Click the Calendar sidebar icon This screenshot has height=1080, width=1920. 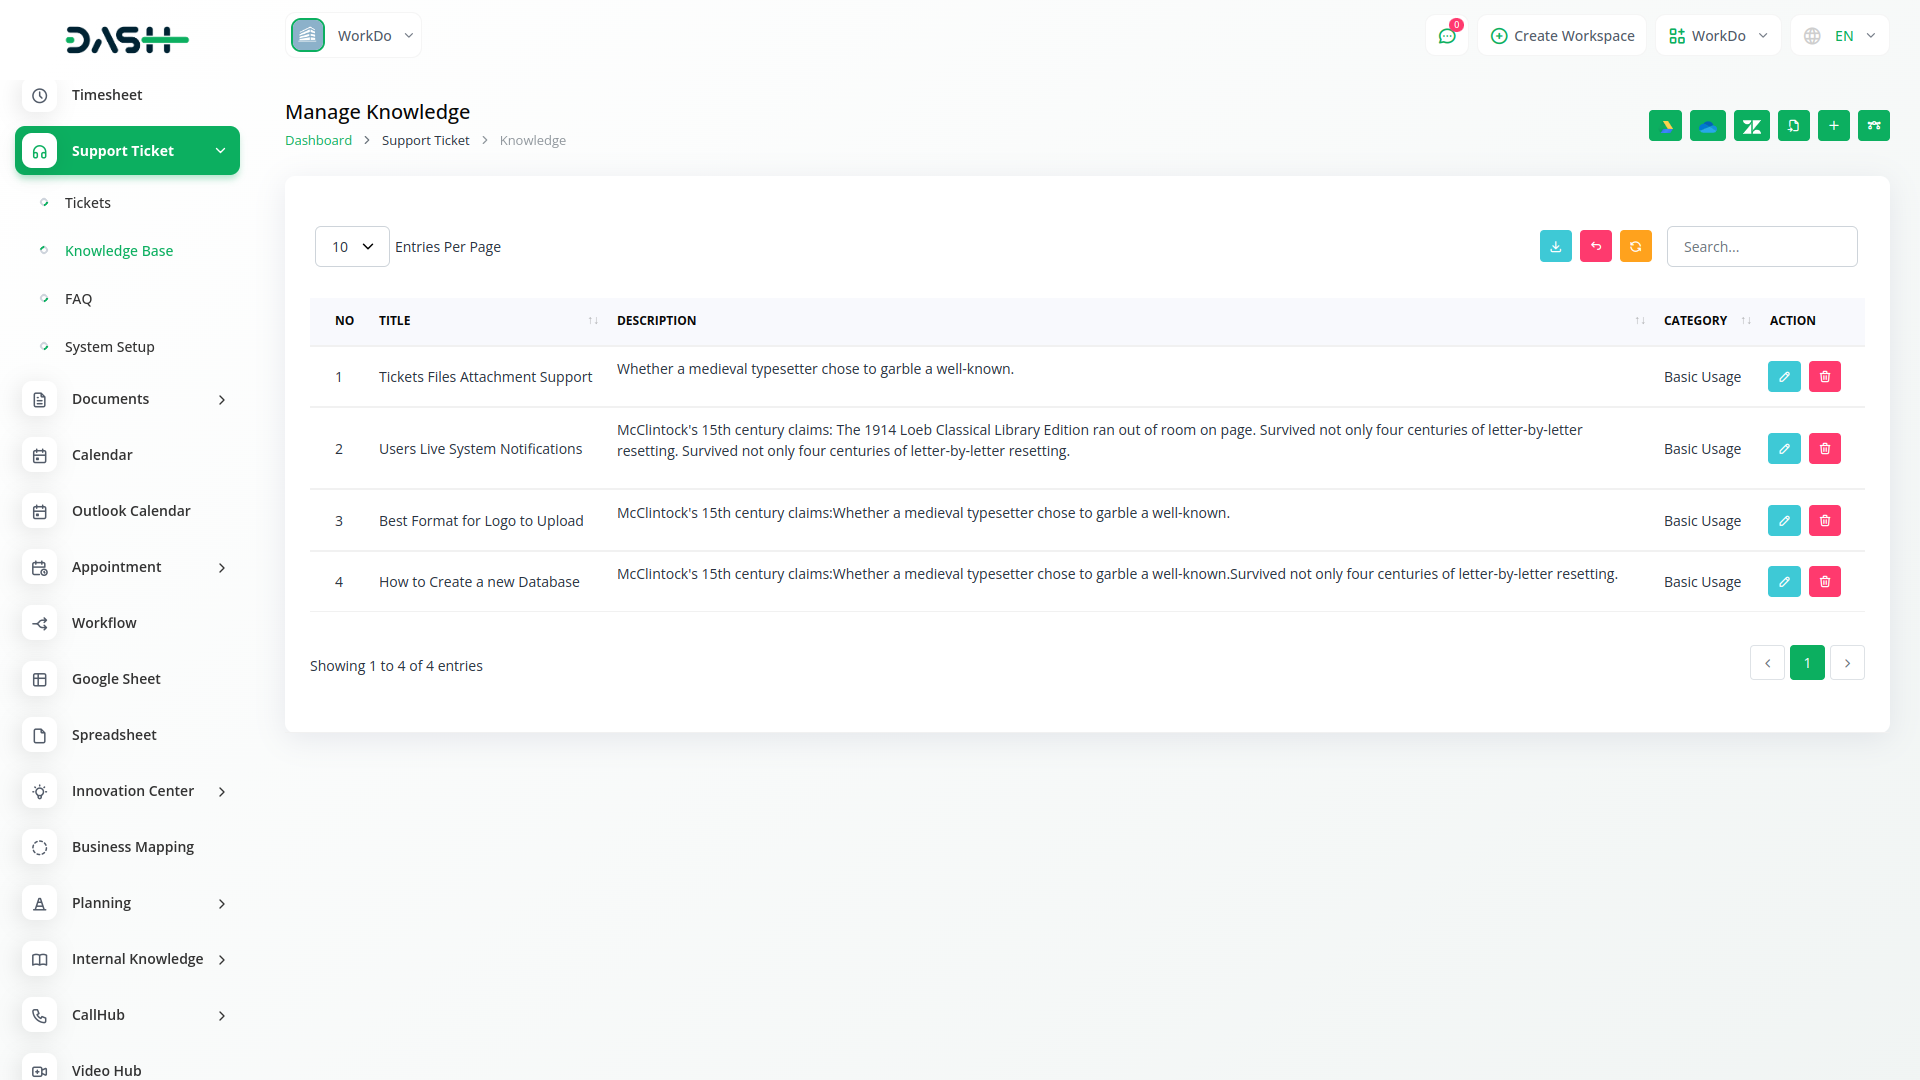coord(40,455)
